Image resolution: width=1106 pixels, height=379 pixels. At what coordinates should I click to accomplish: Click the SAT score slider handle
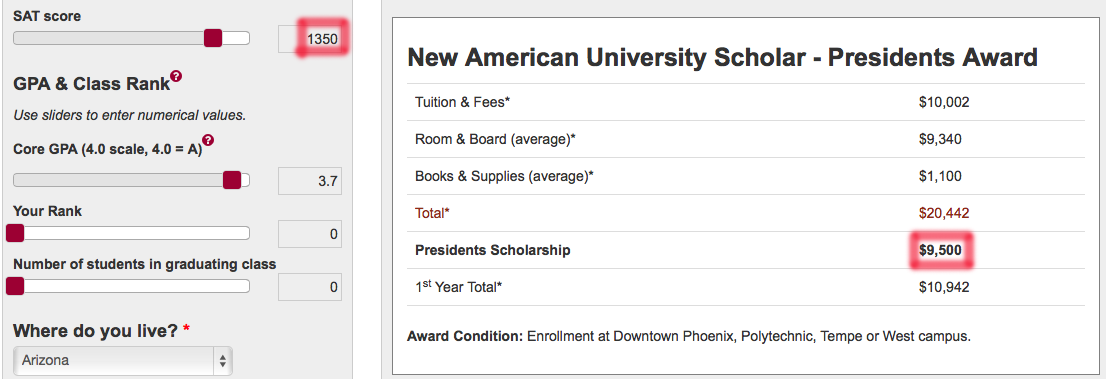point(213,38)
